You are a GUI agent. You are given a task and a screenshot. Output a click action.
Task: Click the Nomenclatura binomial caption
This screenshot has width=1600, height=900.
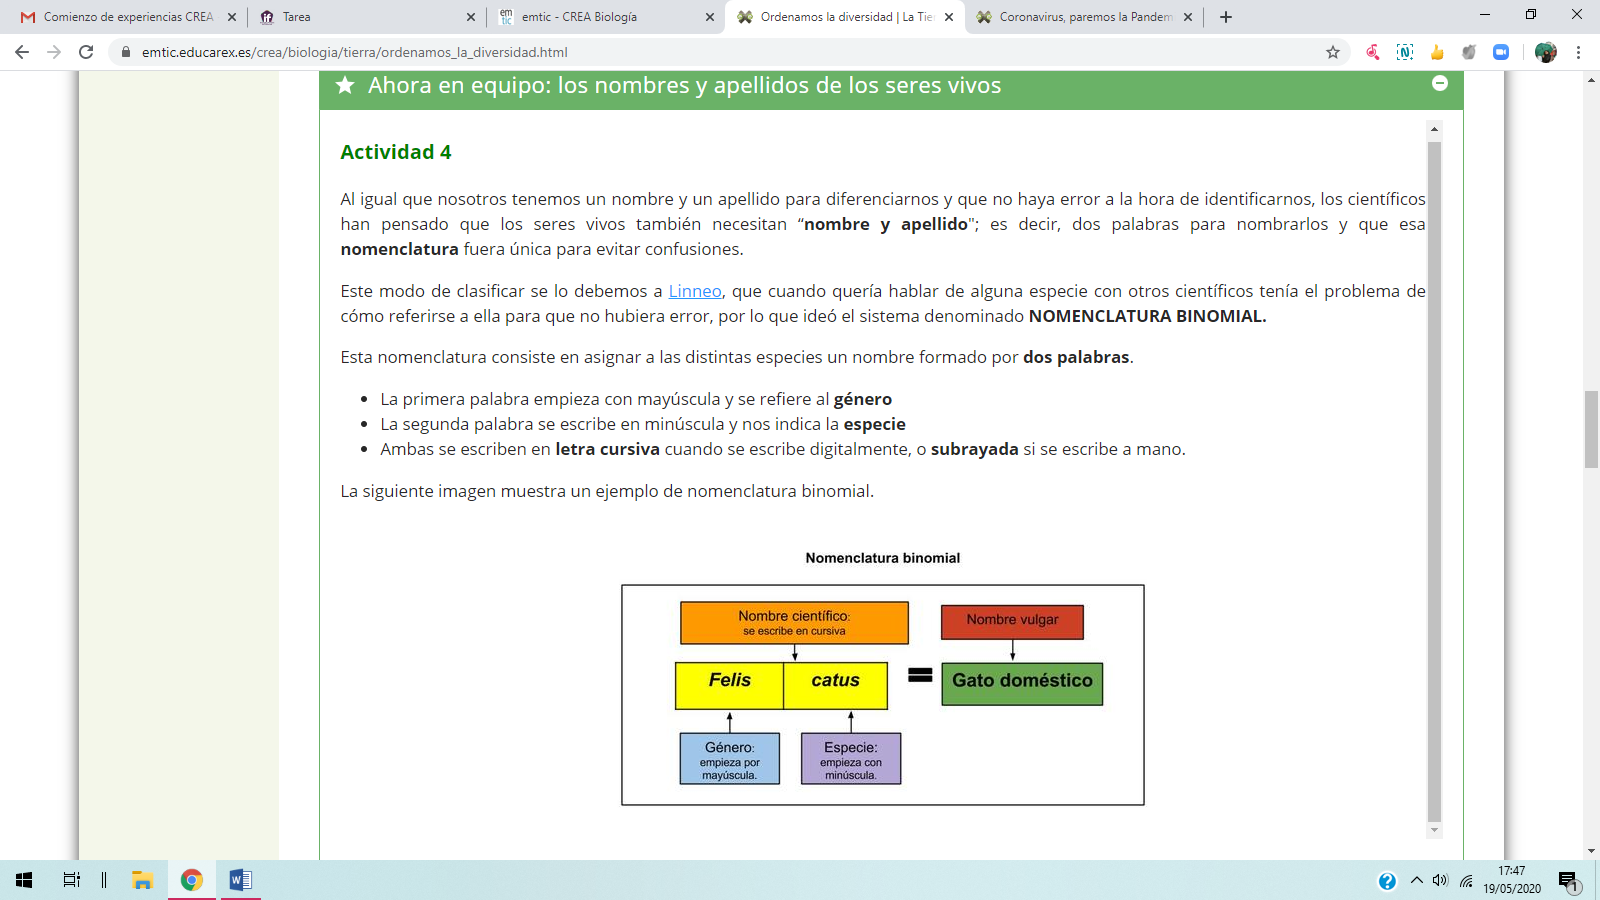tap(883, 558)
